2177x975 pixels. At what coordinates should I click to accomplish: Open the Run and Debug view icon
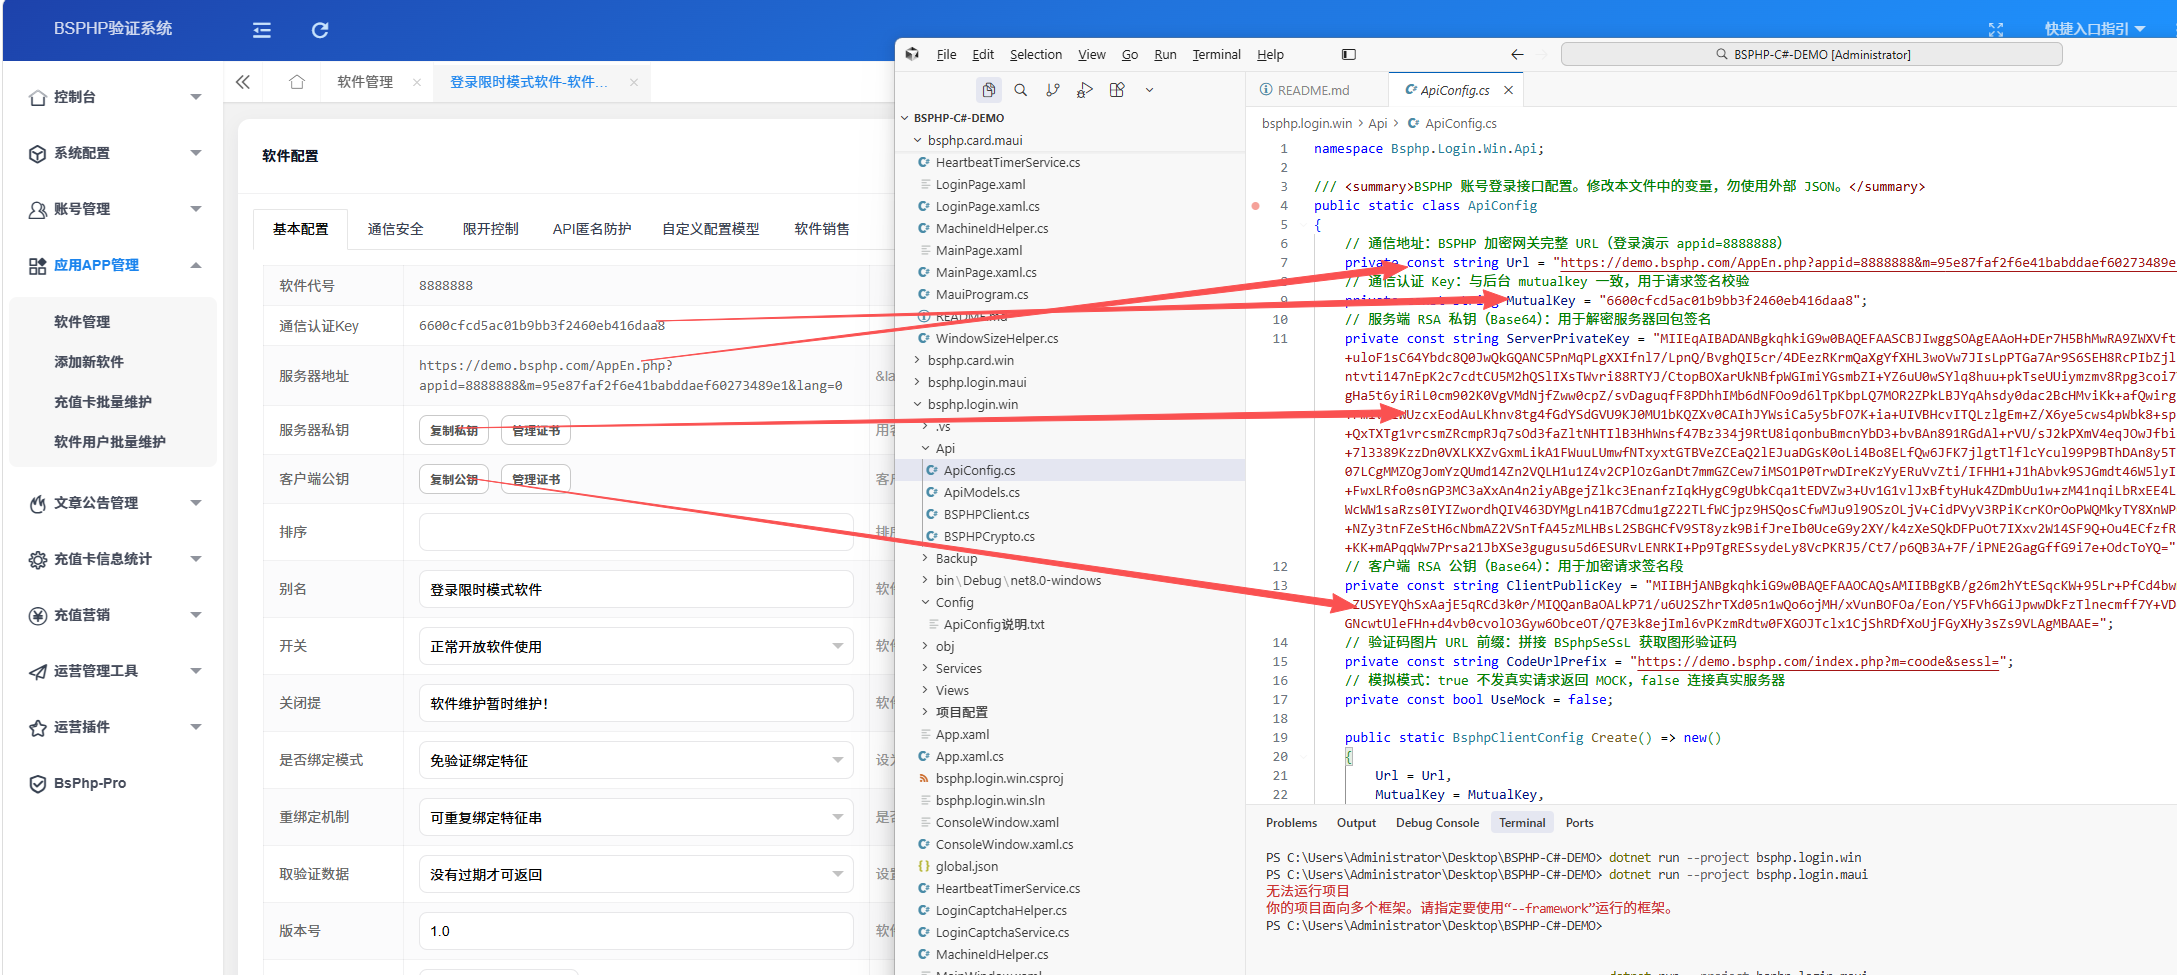(x=1085, y=90)
